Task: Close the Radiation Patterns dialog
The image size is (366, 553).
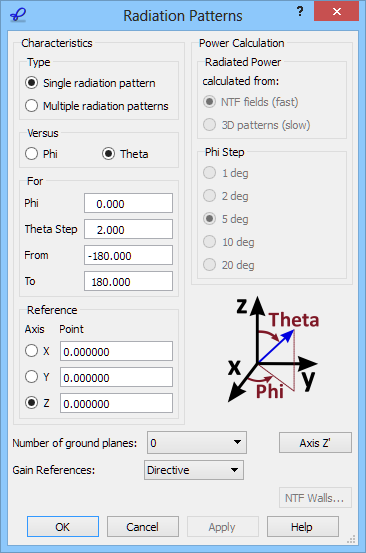Action: (x=336, y=12)
